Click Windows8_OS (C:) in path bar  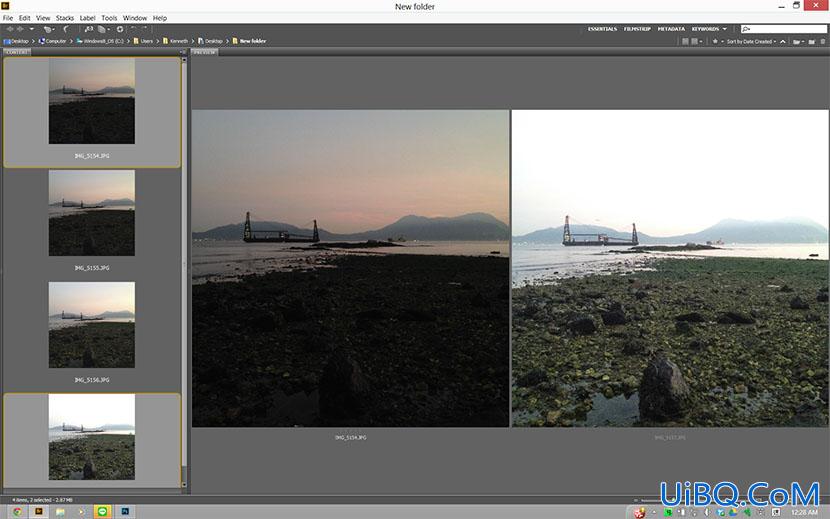click(100, 41)
